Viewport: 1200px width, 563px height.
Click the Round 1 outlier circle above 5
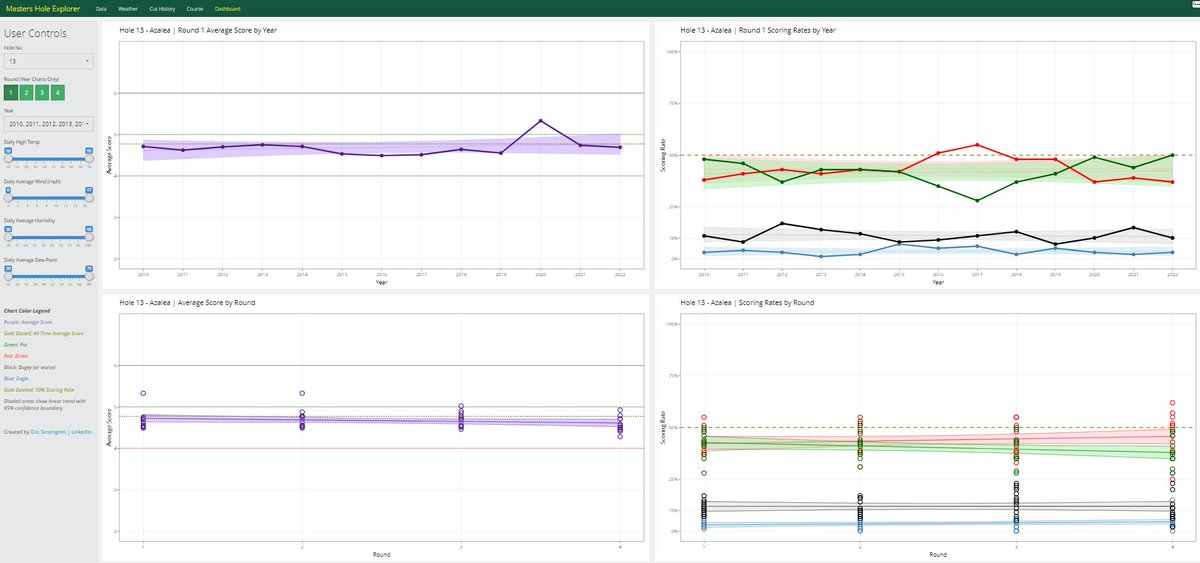143,394
